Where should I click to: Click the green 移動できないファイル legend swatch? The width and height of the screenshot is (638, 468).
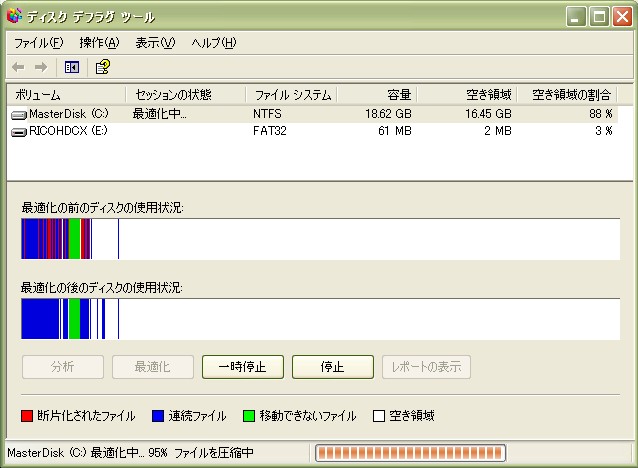(249, 416)
